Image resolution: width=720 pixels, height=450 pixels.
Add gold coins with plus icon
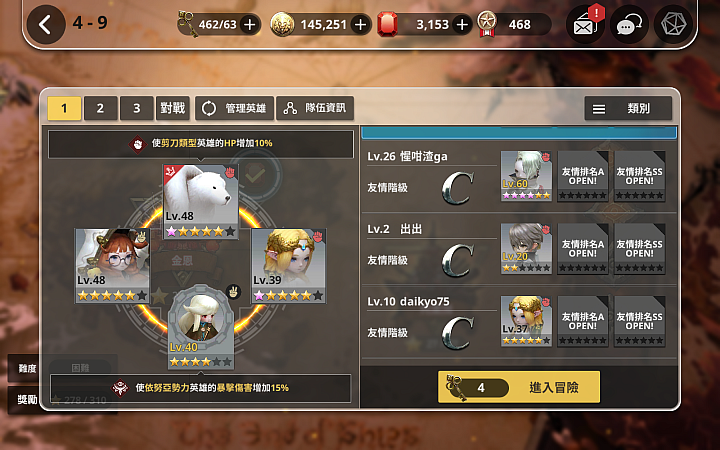click(x=361, y=24)
